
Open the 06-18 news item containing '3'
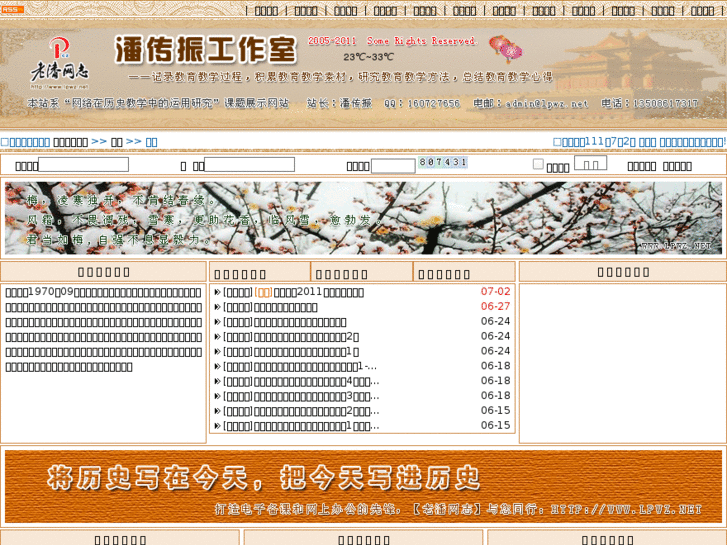pyautogui.click(x=317, y=396)
